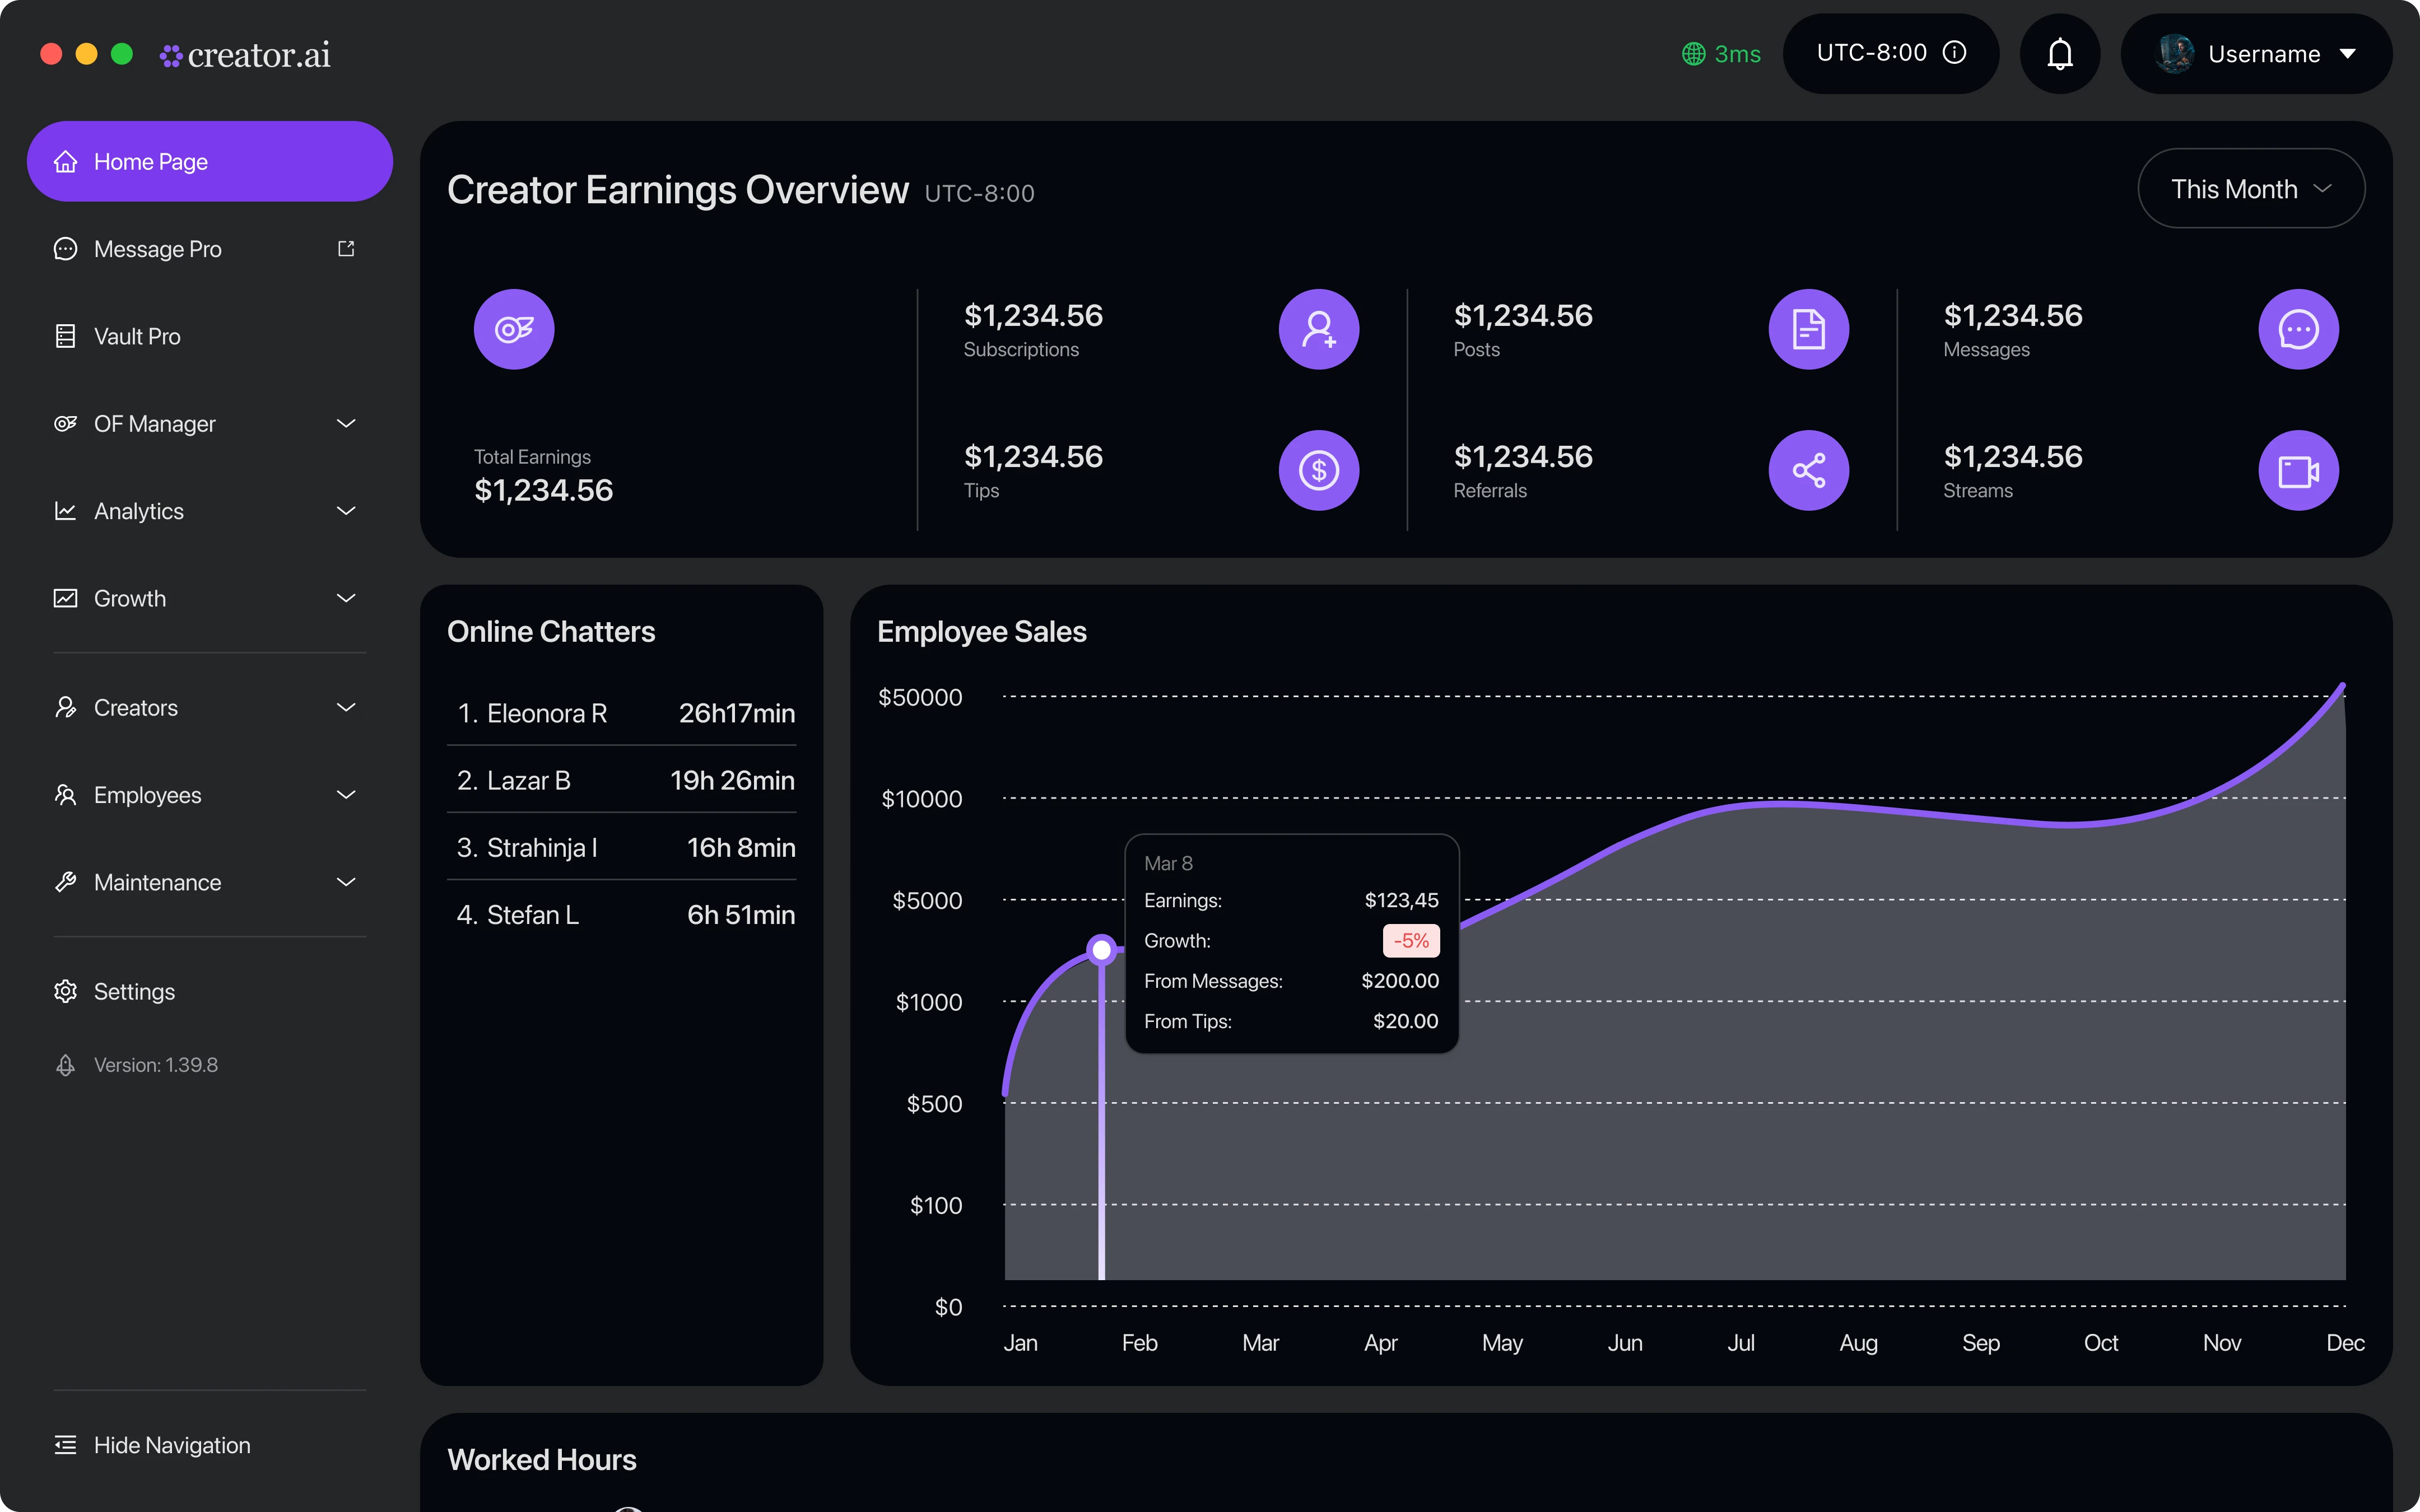Click the notification bell icon
Screen dimensions: 2420x1512
click(2059, 54)
